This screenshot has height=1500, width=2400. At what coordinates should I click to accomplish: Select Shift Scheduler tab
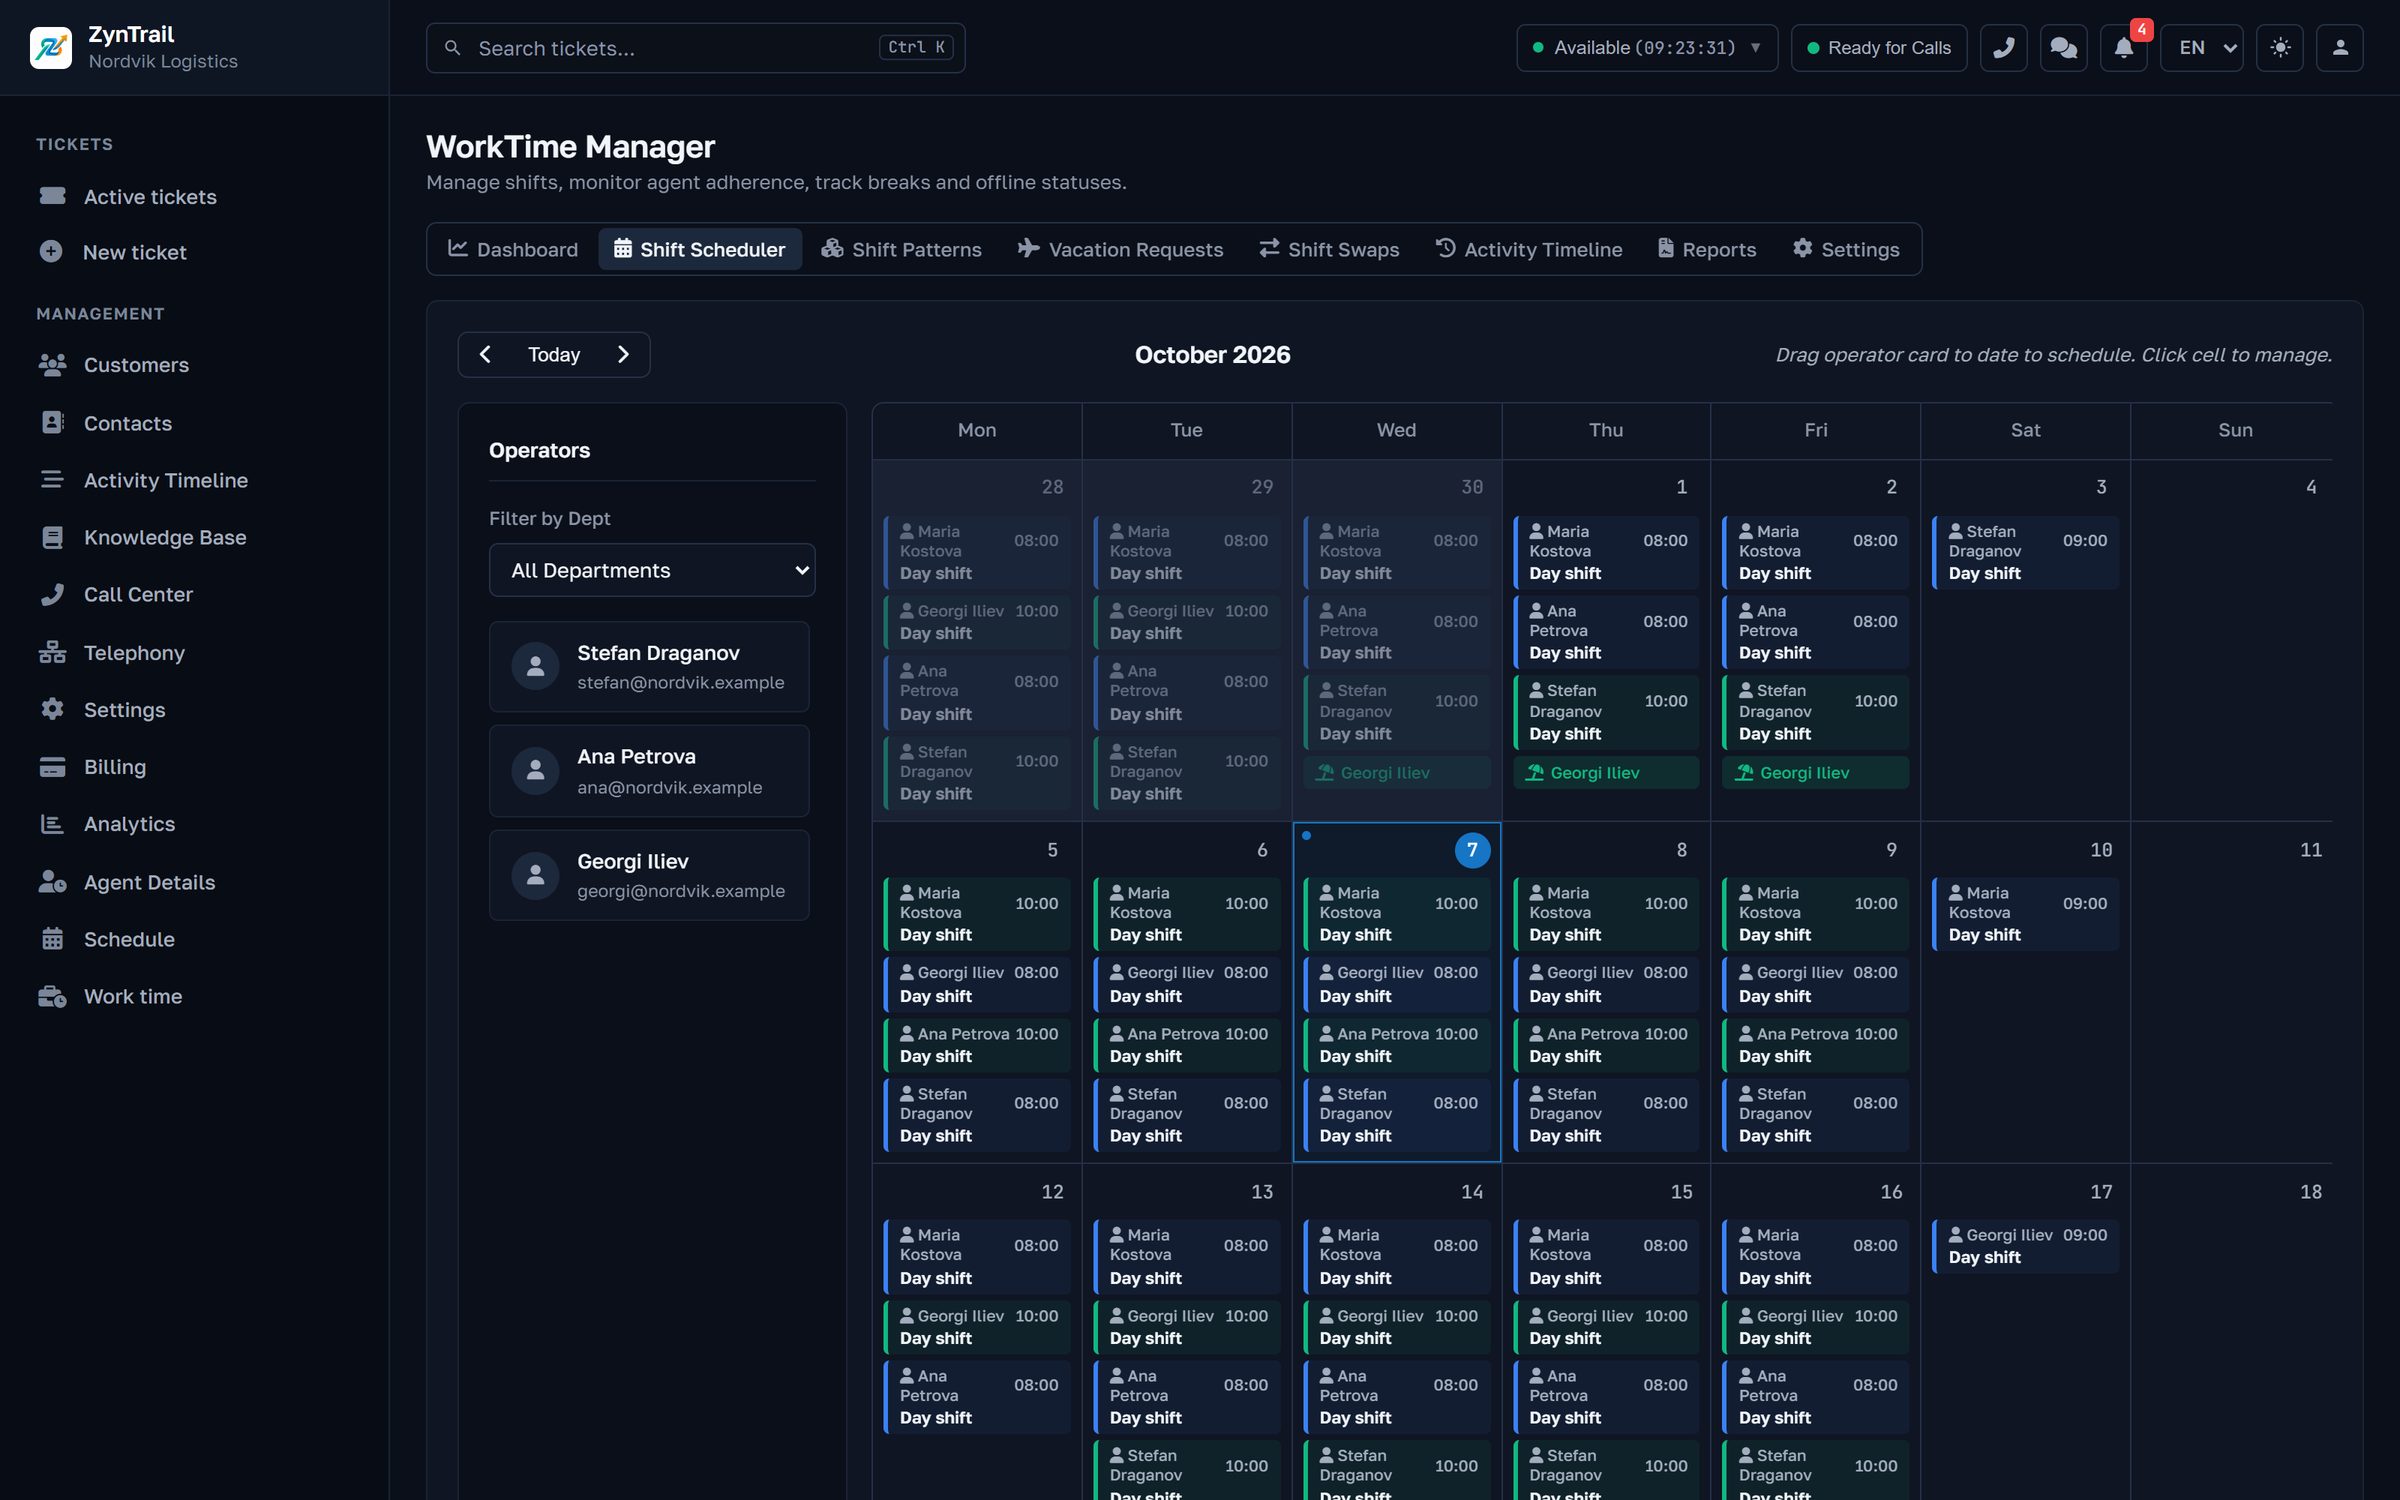point(700,249)
